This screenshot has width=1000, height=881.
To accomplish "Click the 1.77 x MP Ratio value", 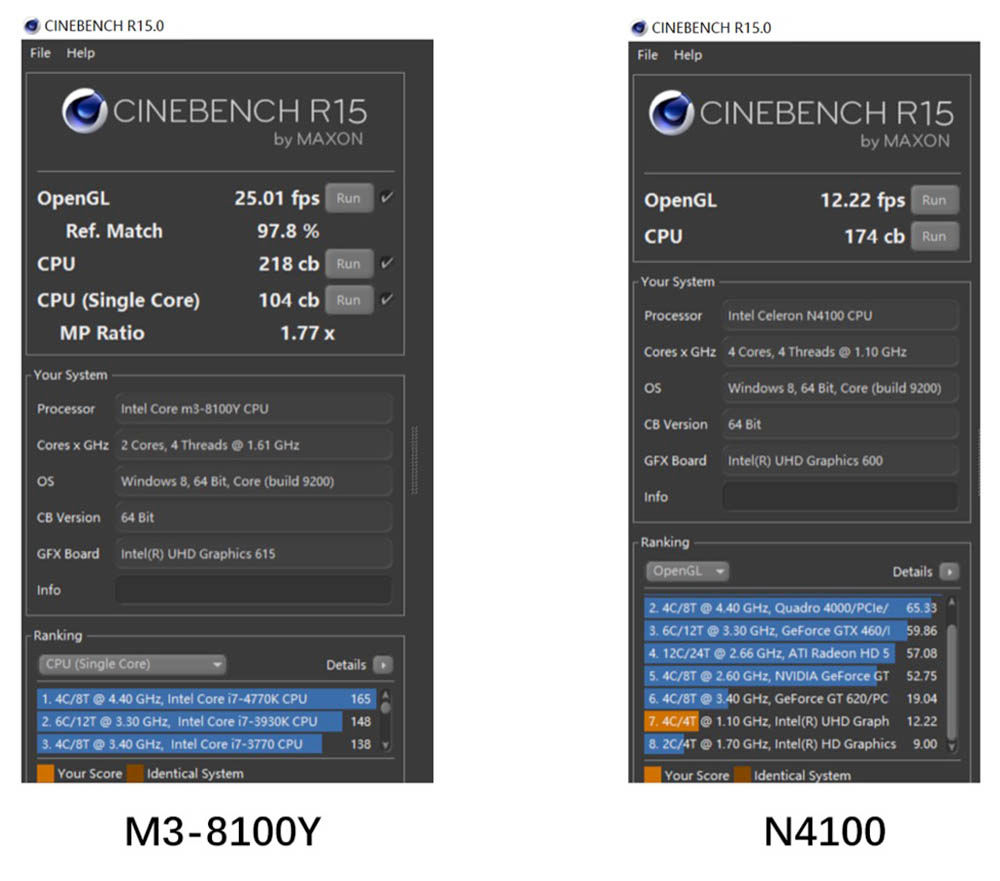I will tap(307, 333).
